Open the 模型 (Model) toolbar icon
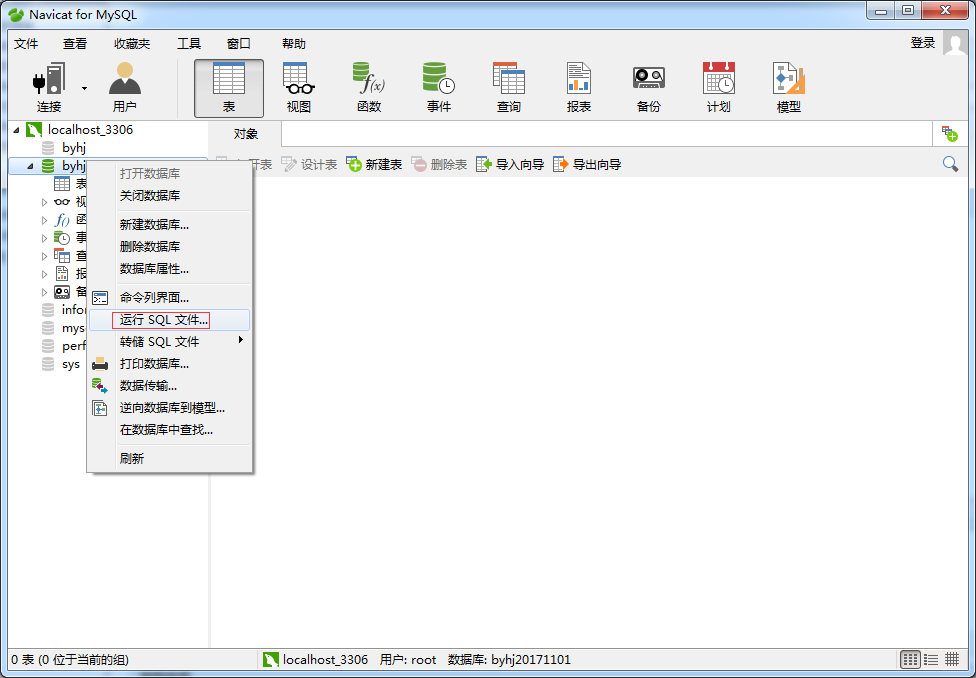 (x=788, y=87)
